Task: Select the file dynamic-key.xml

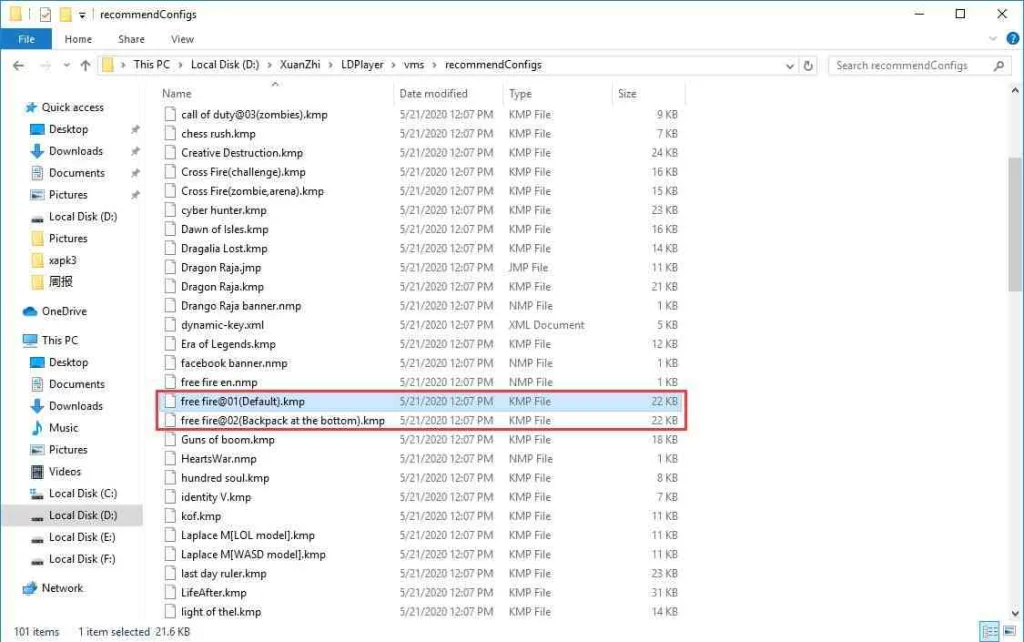Action: (222, 325)
